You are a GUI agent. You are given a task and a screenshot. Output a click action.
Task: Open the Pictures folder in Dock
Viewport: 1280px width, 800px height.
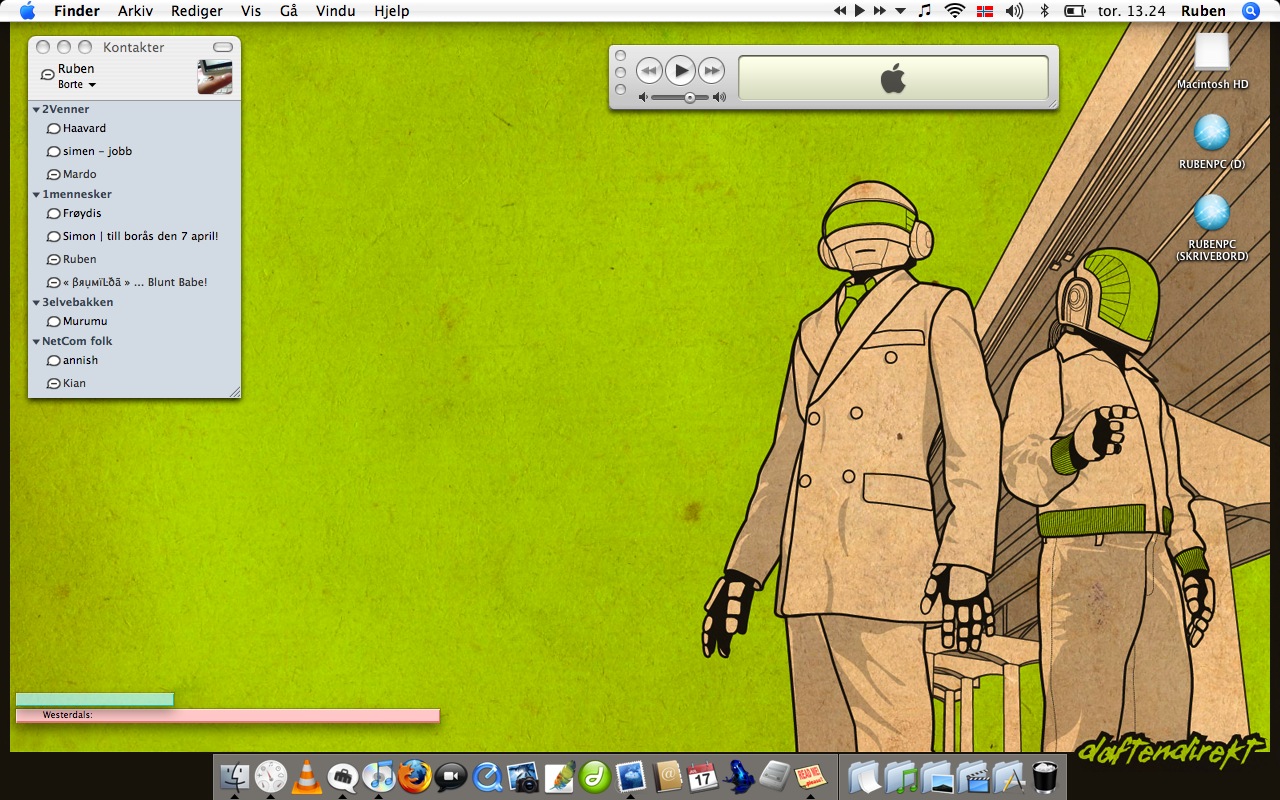938,776
